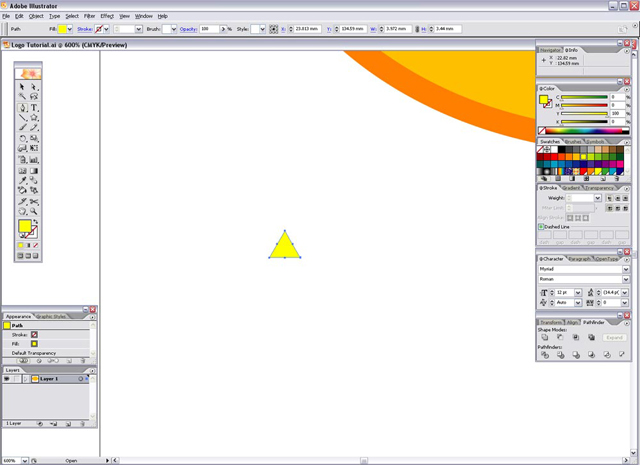Screen dimensions: 640x465
Task: Pick the Magic Wand tool
Action: pos(22,96)
